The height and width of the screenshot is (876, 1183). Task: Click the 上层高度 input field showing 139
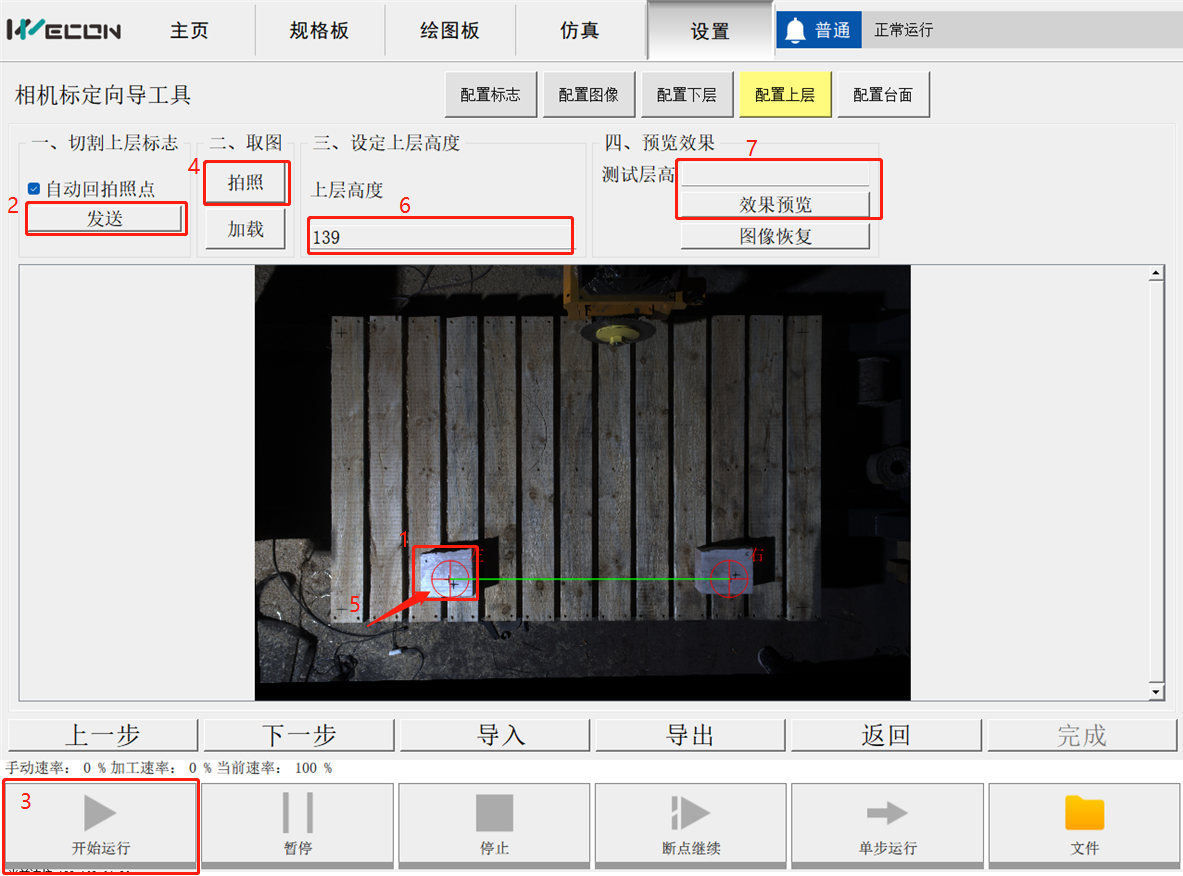point(440,238)
